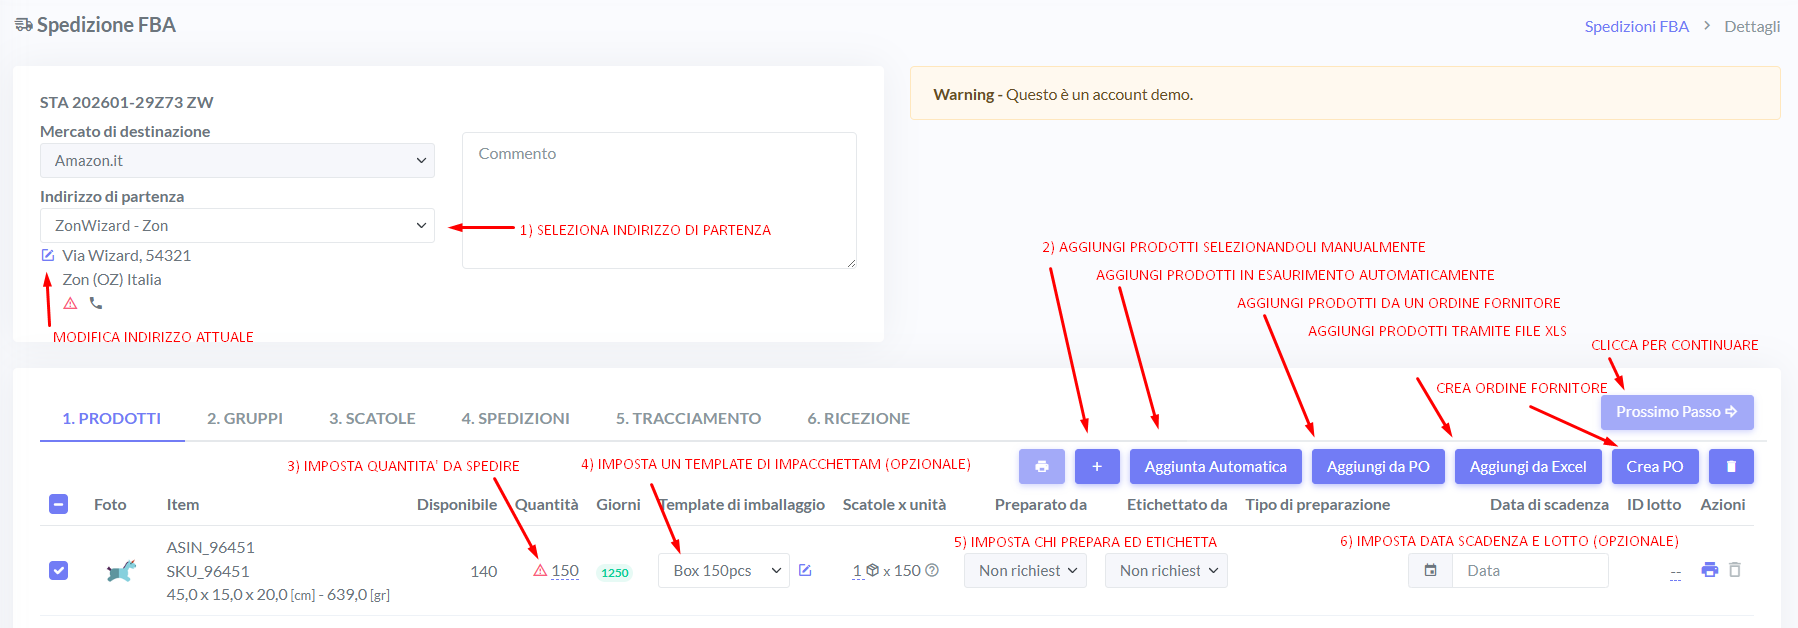
Task: Edit the departure address pencil icon
Action: click(x=48, y=256)
